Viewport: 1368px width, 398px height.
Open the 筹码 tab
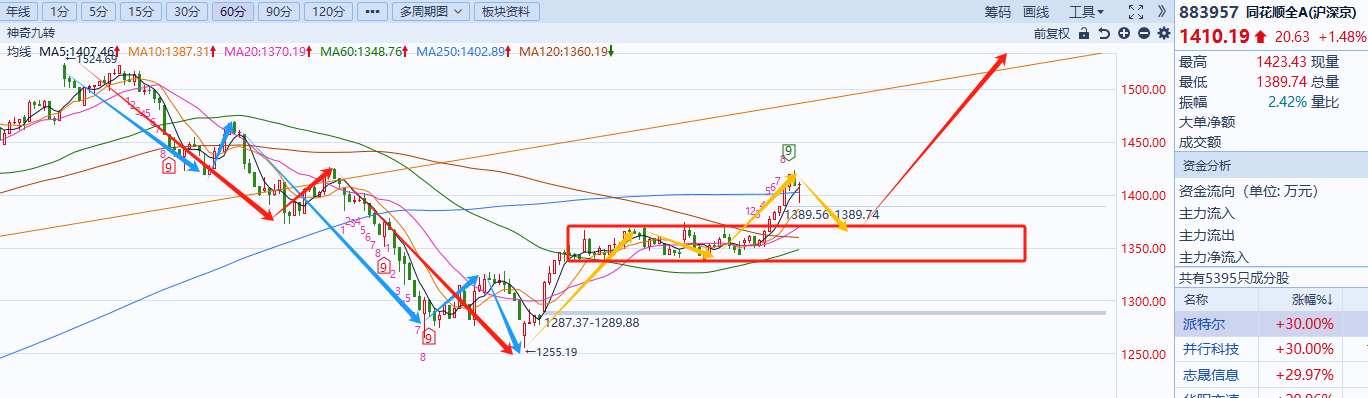pos(998,12)
